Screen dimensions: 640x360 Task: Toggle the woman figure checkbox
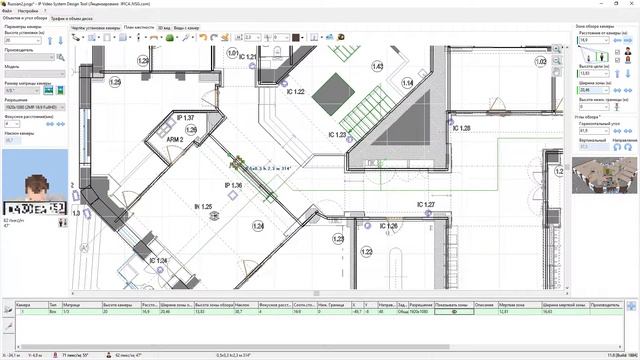tap(617, 60)
